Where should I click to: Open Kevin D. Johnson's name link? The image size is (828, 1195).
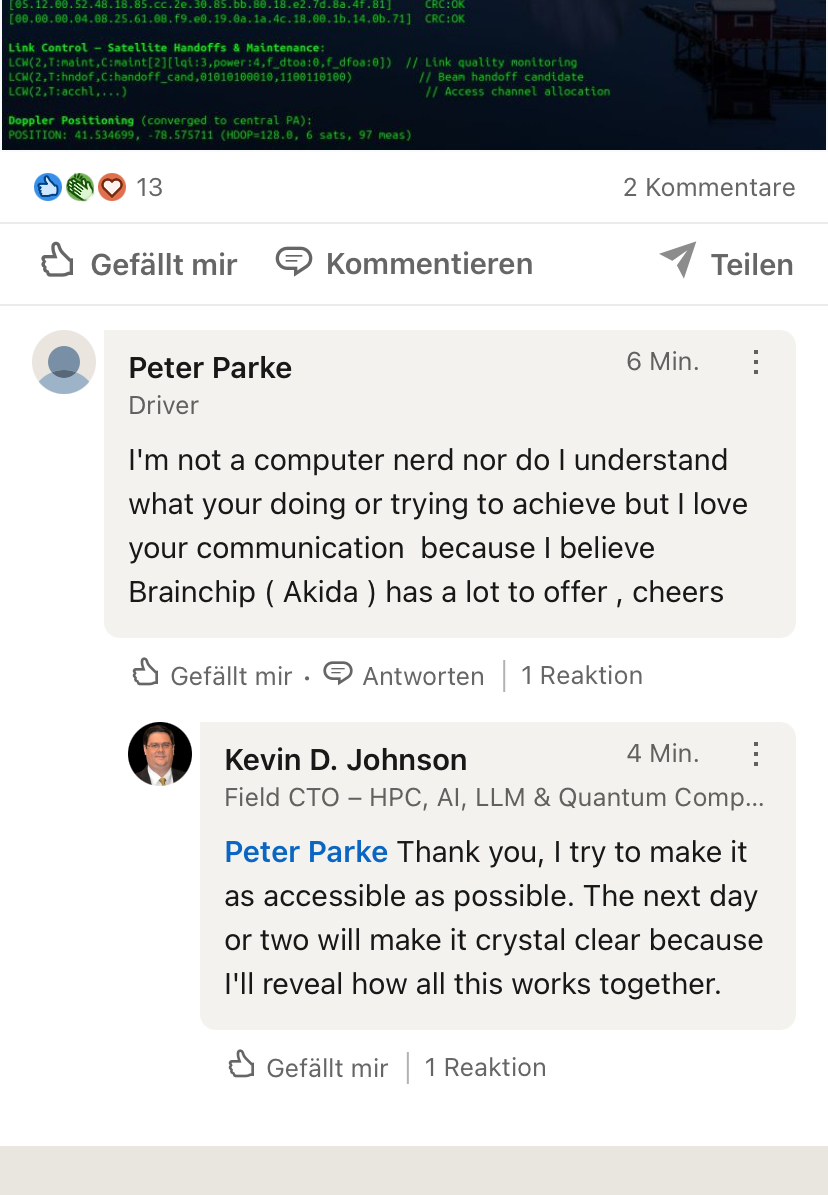[345, 760]
